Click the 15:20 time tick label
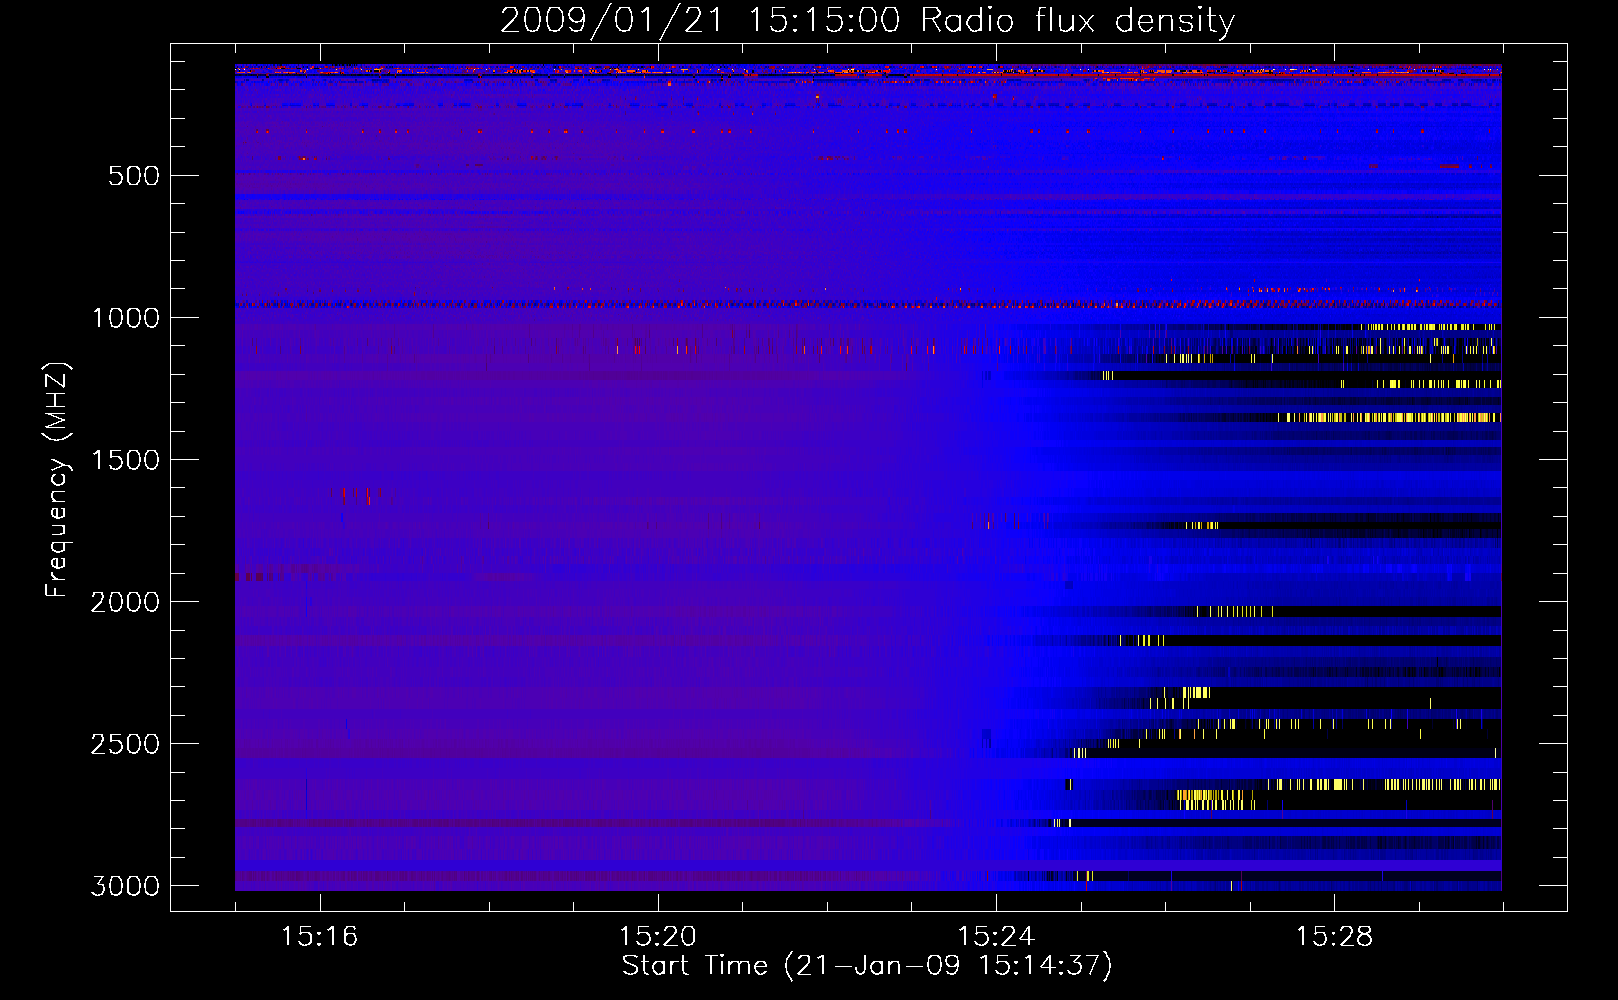 [x=657, y=937]
